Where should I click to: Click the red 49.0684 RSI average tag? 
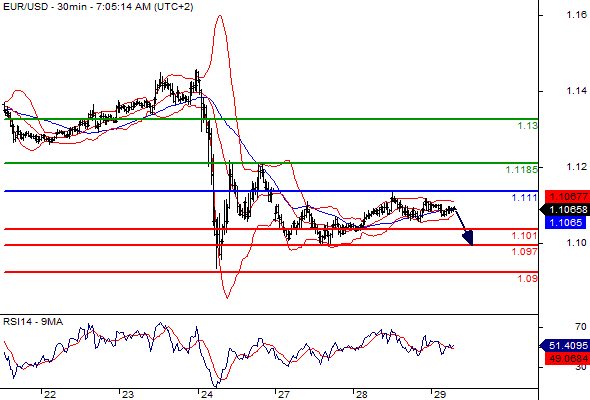pyautogui.click(x=567, y=359)
